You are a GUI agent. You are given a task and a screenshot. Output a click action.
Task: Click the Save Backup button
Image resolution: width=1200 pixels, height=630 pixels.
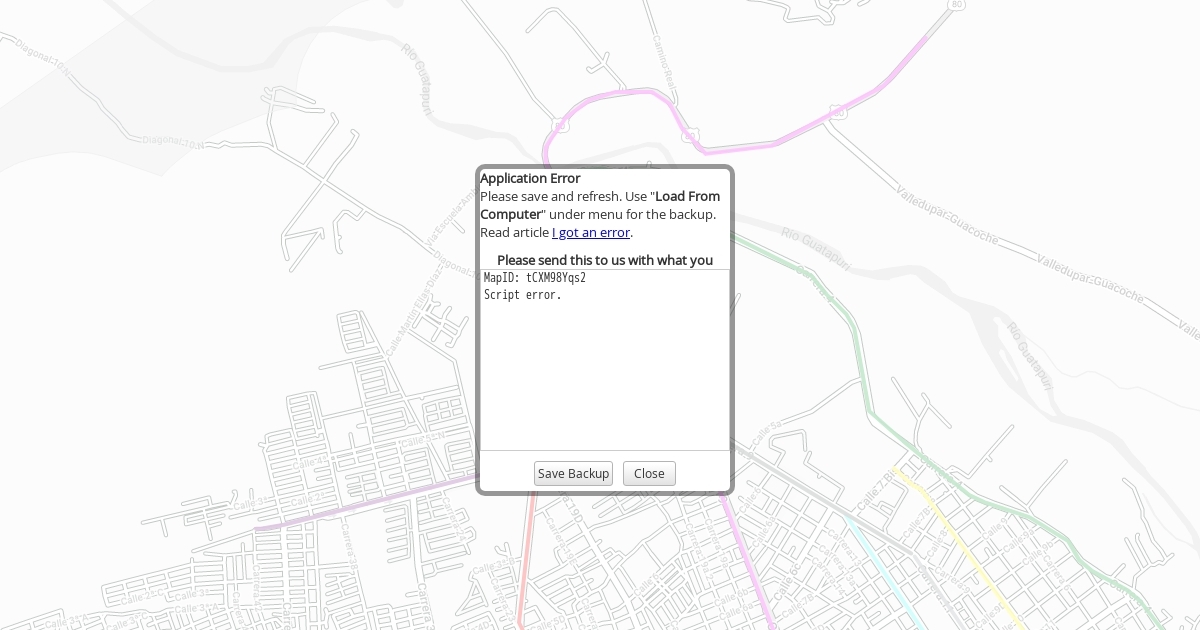tap(573, 473)
